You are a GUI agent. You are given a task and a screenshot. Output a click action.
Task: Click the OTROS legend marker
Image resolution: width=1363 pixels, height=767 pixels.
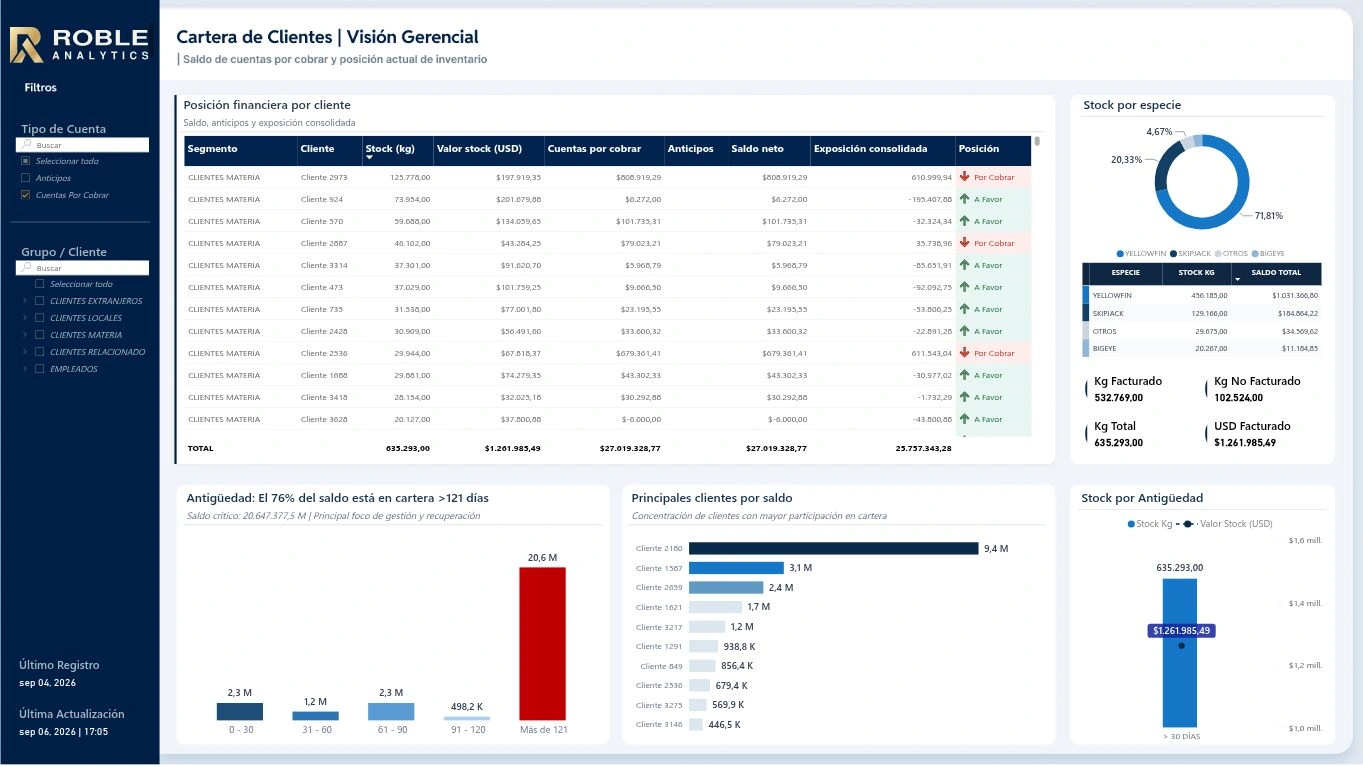pyautogui.click(x=1217, y=254)
